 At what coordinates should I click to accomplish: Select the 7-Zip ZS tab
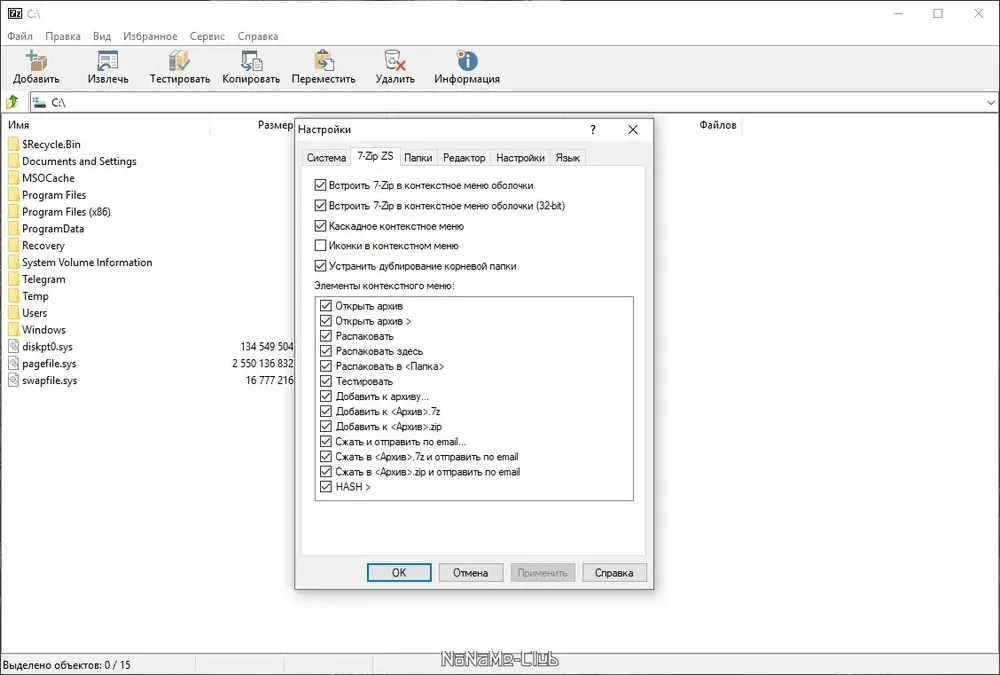click(x=375, y=156)
